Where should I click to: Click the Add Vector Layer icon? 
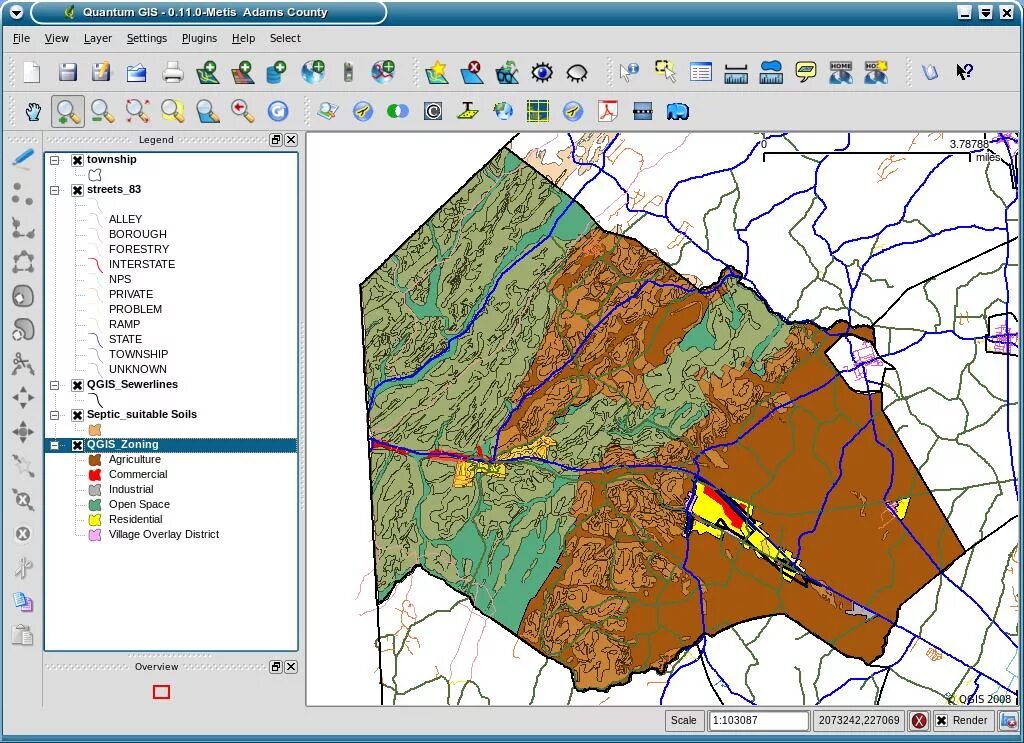[x=207, y=72]
